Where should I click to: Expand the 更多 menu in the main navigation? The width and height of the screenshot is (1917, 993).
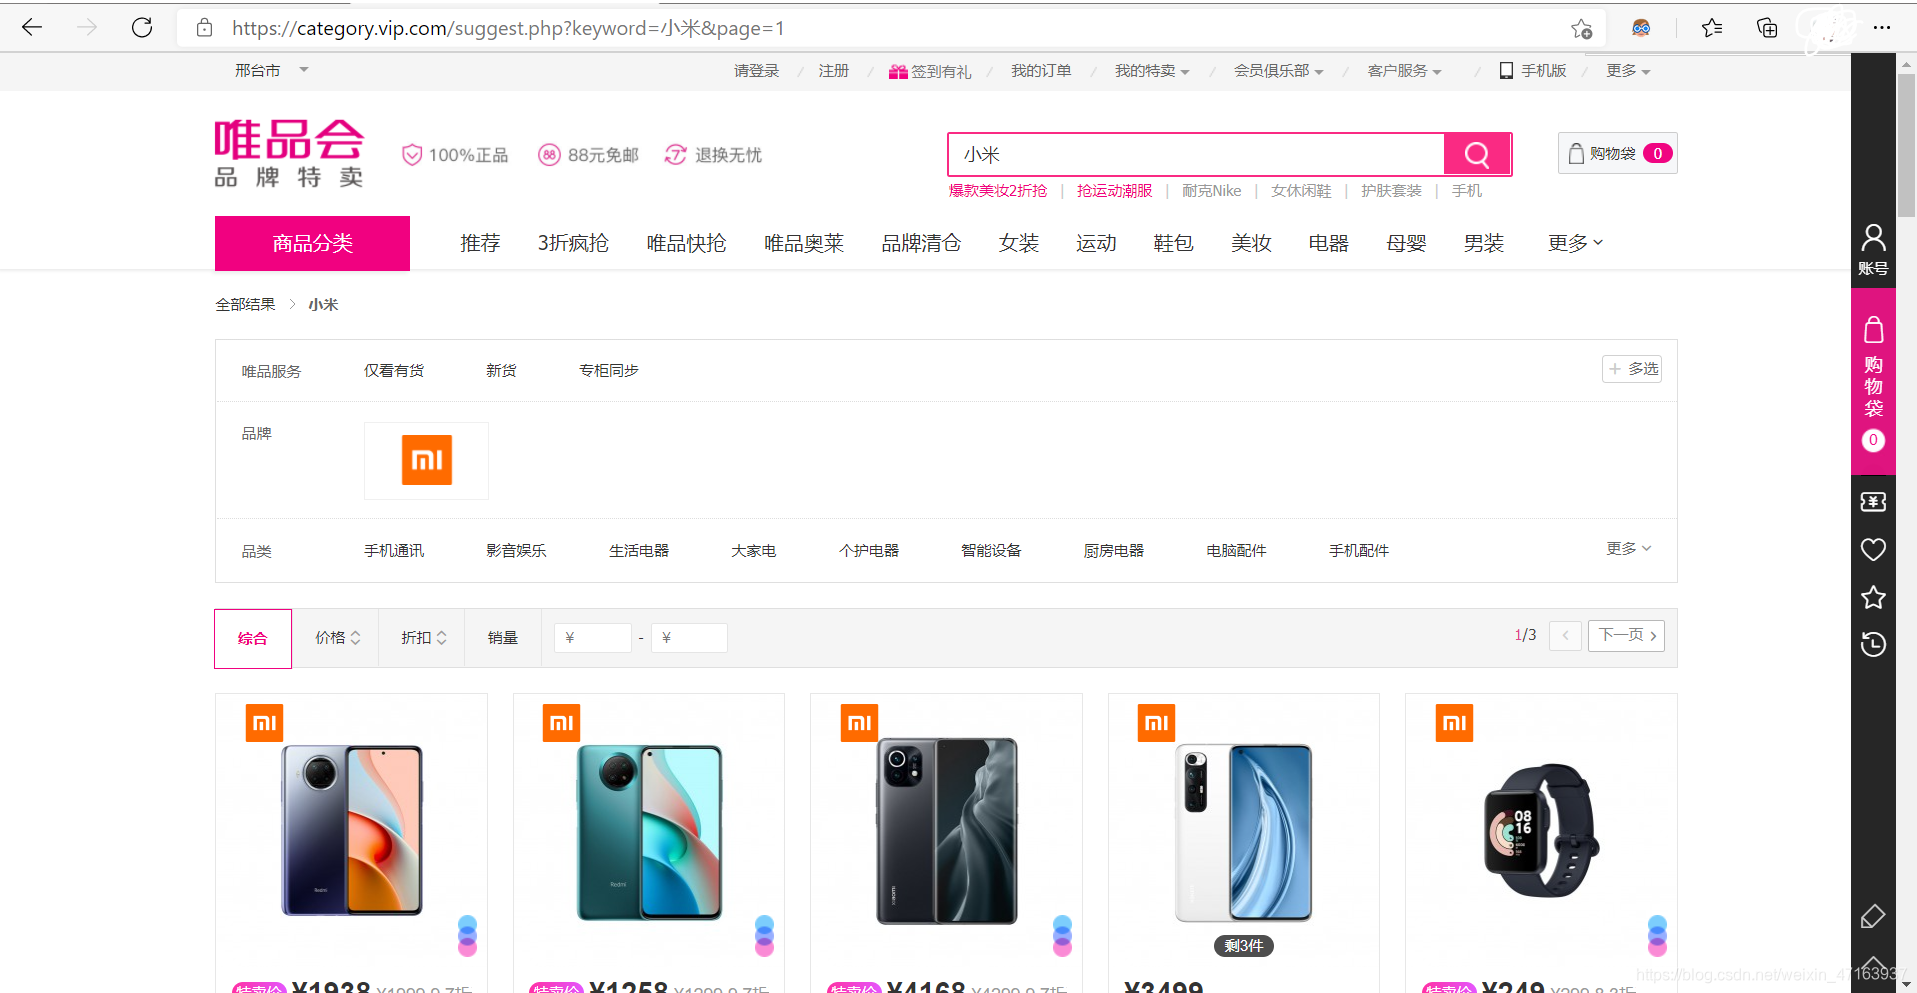click(x=1575, y=243)
